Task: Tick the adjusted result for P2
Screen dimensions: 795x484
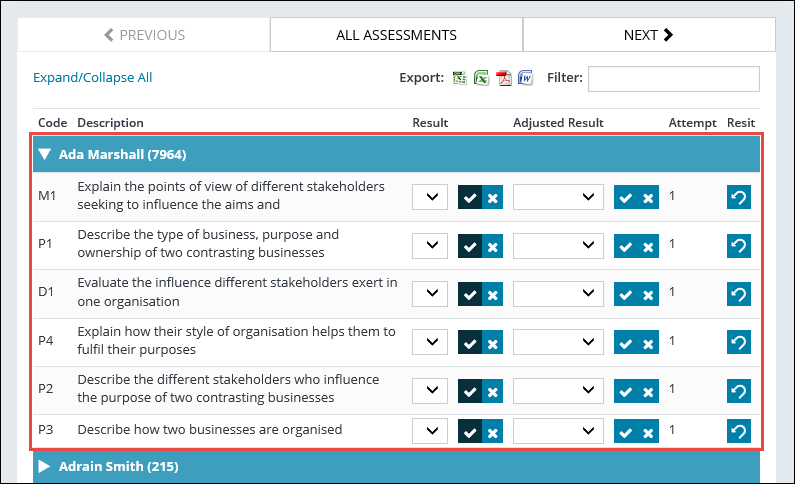Action: point(625,390)
